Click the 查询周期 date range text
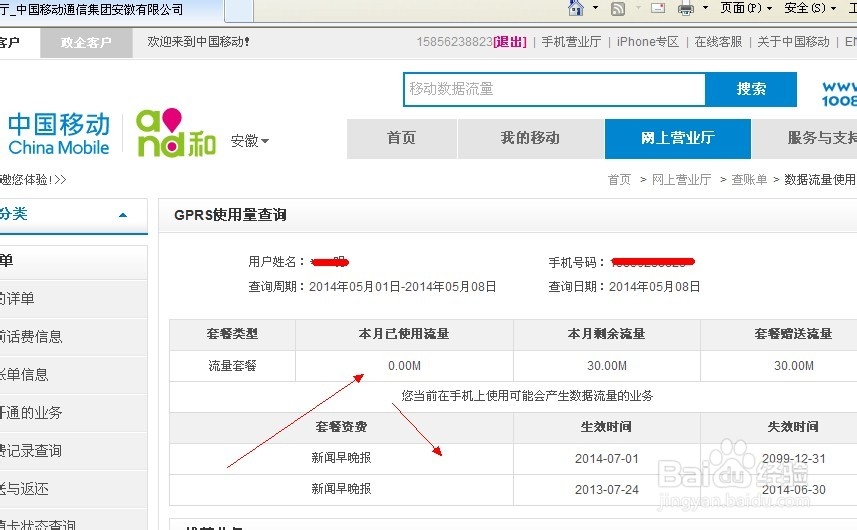 372,287
